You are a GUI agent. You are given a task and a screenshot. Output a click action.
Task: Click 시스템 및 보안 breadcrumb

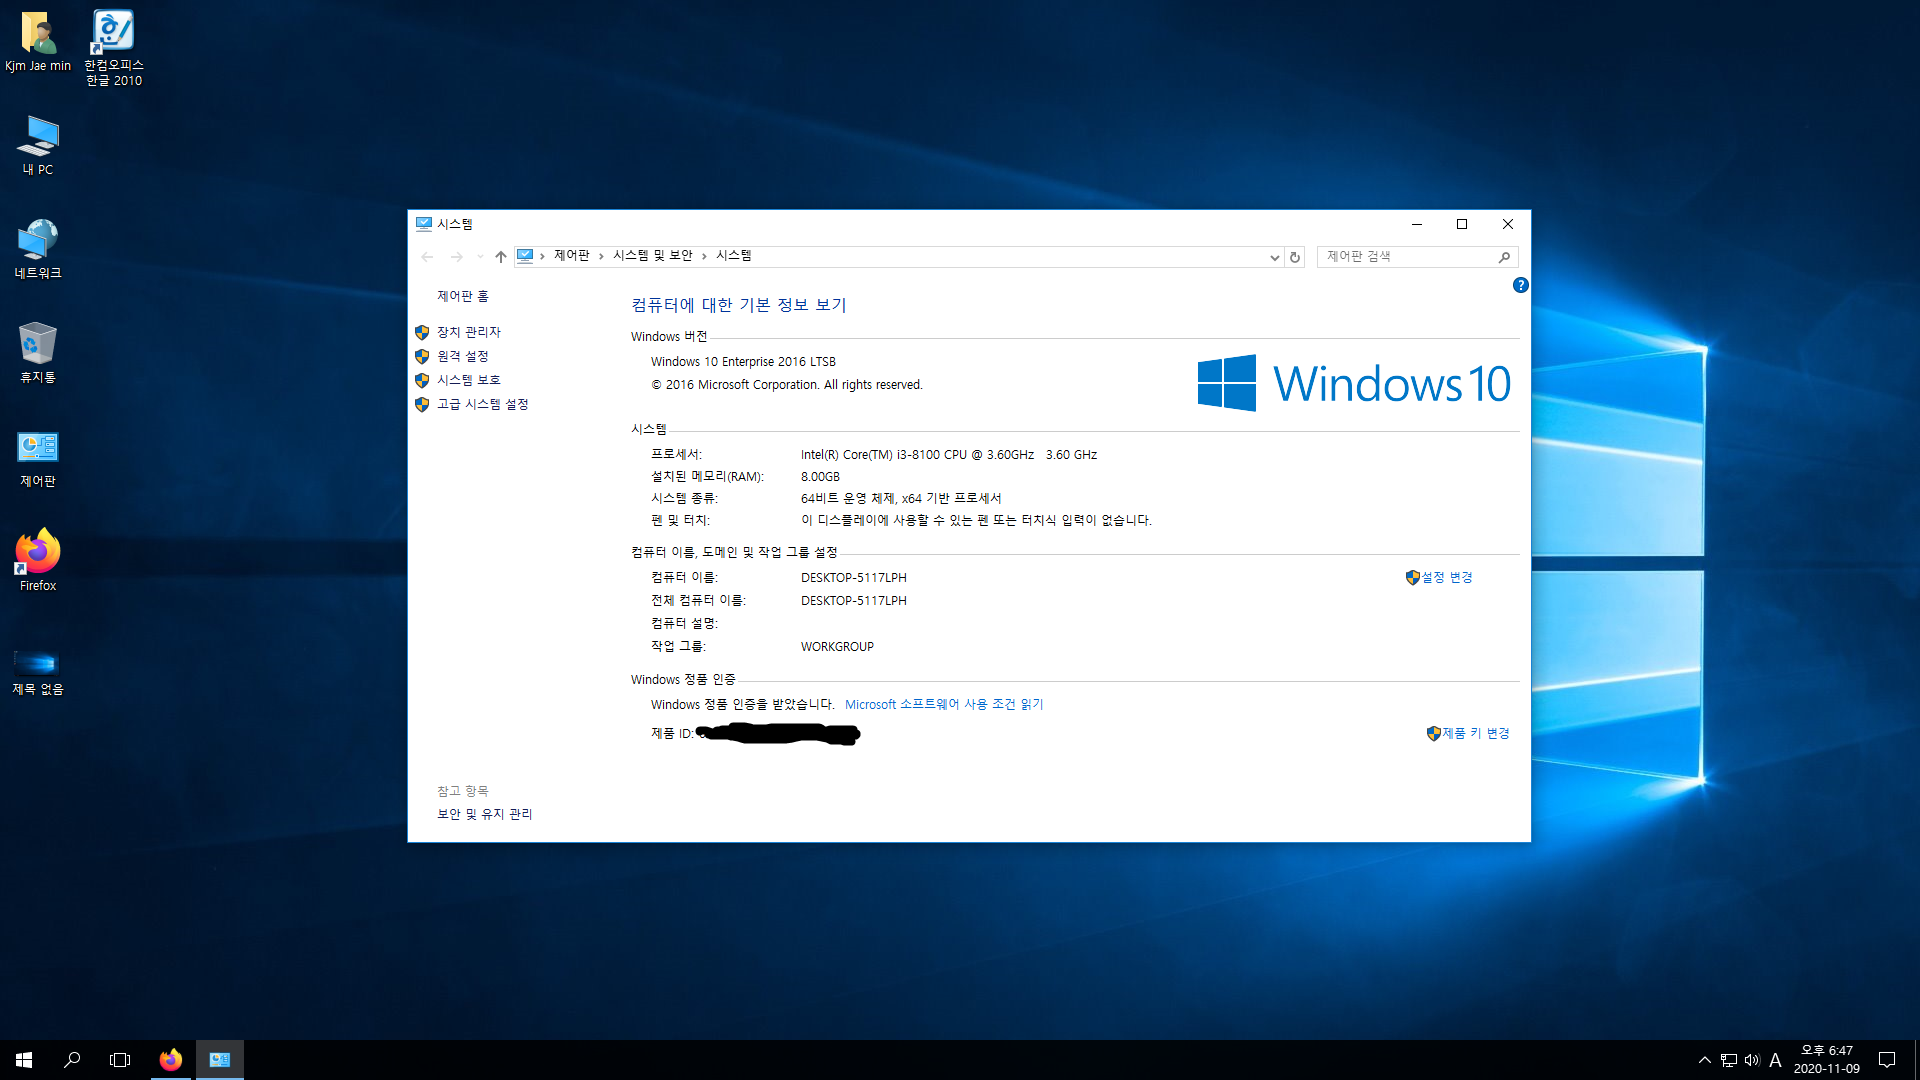click(x=652, y=256)
